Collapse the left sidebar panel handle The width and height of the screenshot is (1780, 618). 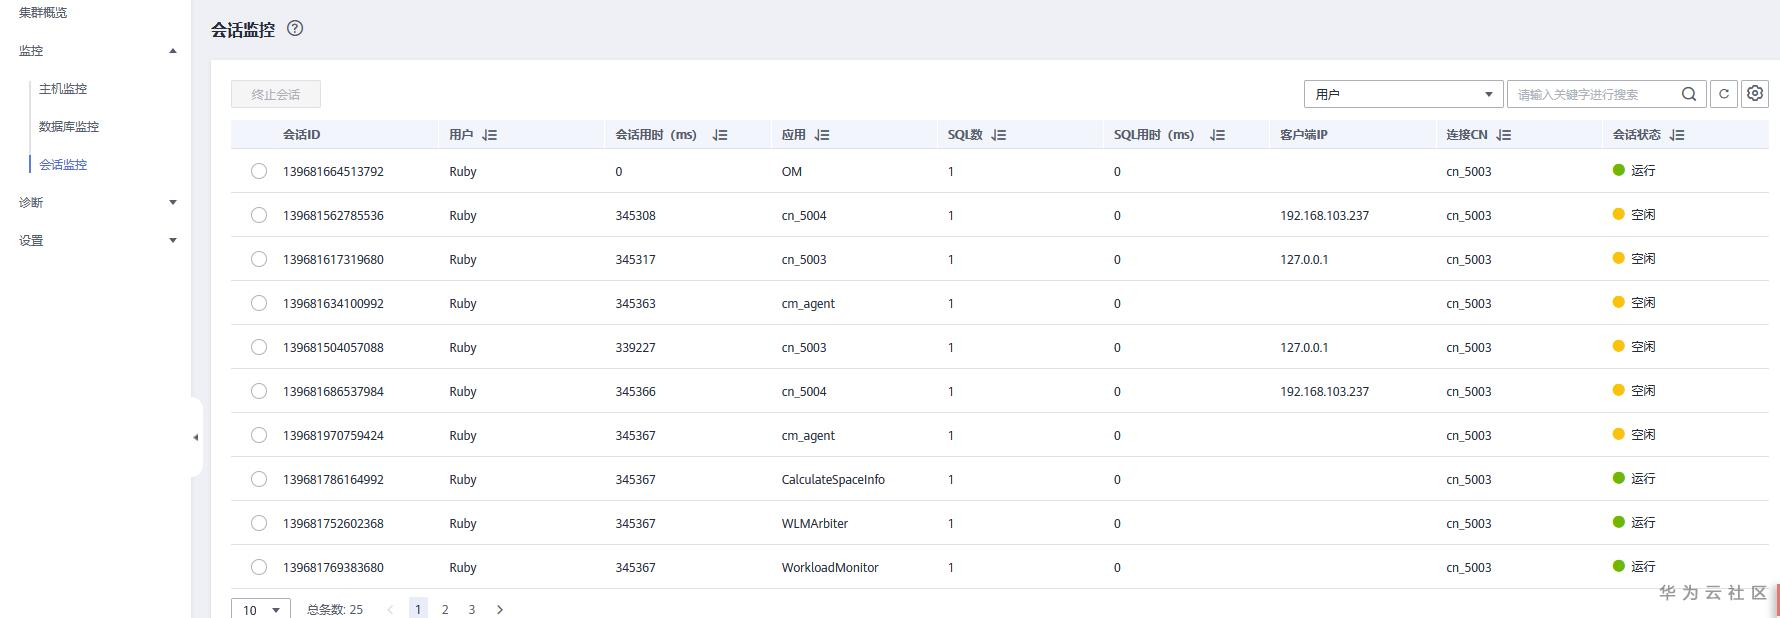[x=196, y=437]
